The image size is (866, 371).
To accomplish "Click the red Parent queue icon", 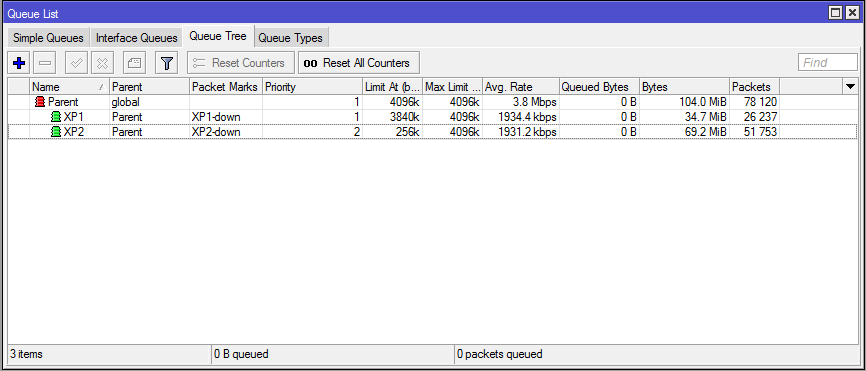I will [x=40, y=102].
